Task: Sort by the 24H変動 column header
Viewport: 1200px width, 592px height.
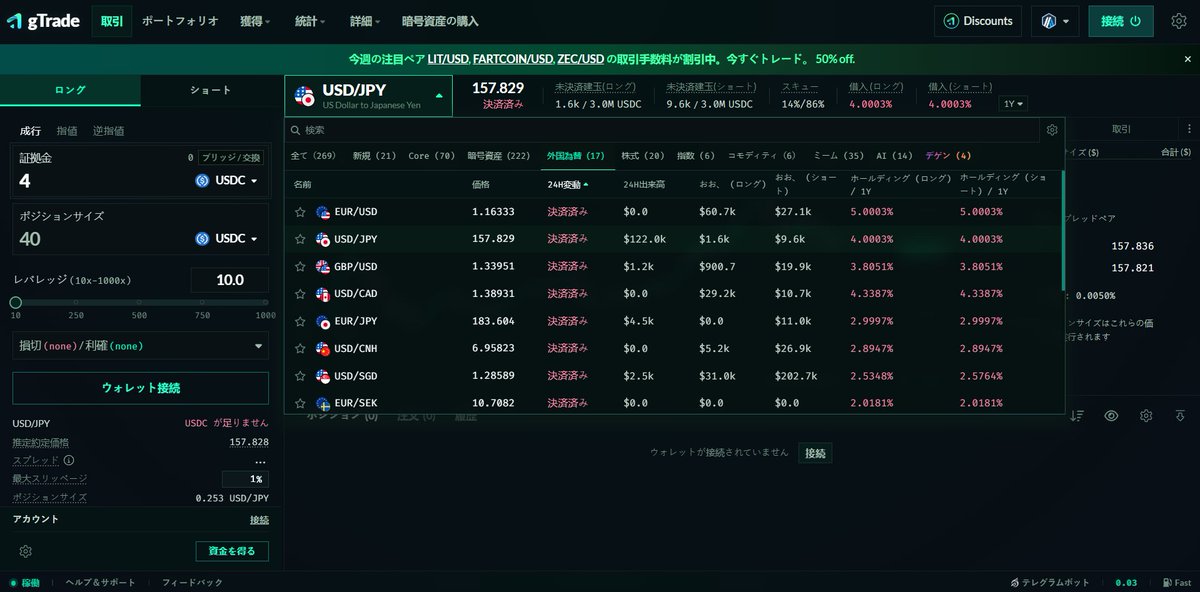Action: coord(567,184)
